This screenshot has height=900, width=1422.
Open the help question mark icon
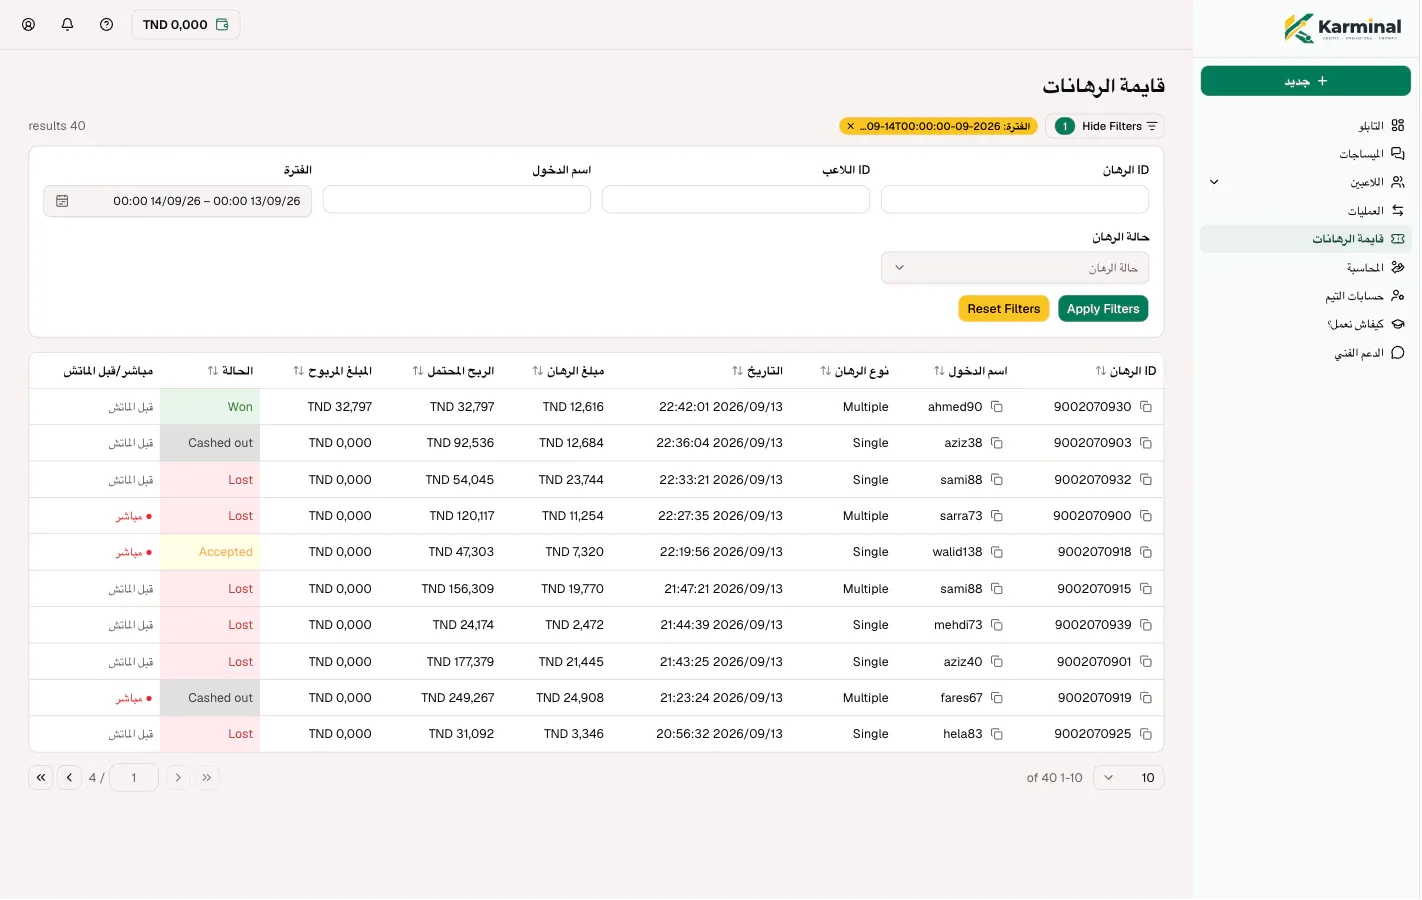click(x=107, y=25)
